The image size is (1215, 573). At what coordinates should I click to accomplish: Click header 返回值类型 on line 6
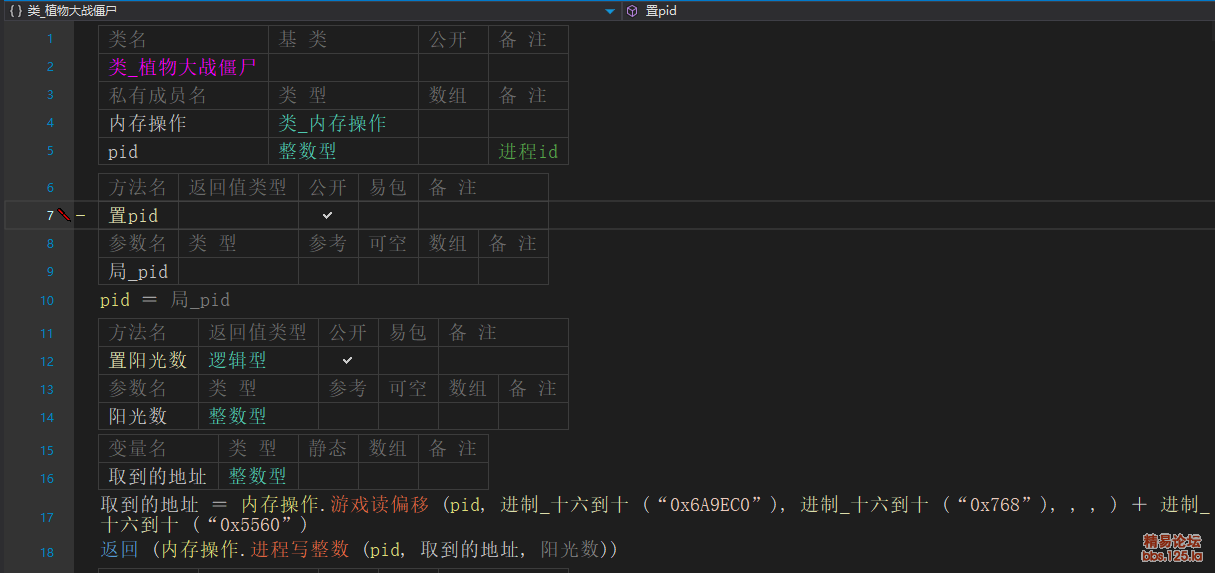click(x=237, y=187)
